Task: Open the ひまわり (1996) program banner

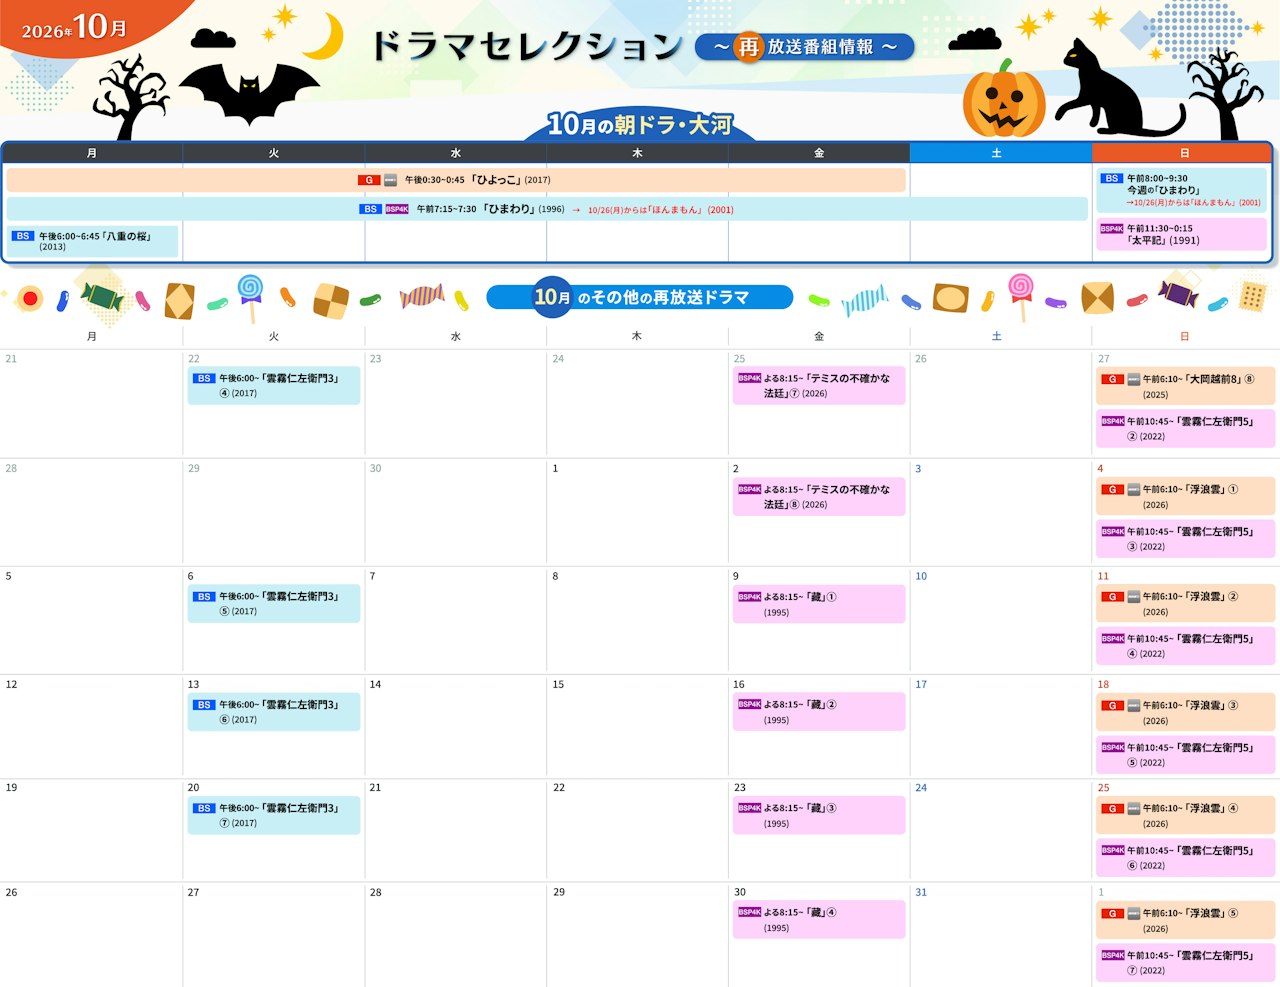Action: pos(547,209)
